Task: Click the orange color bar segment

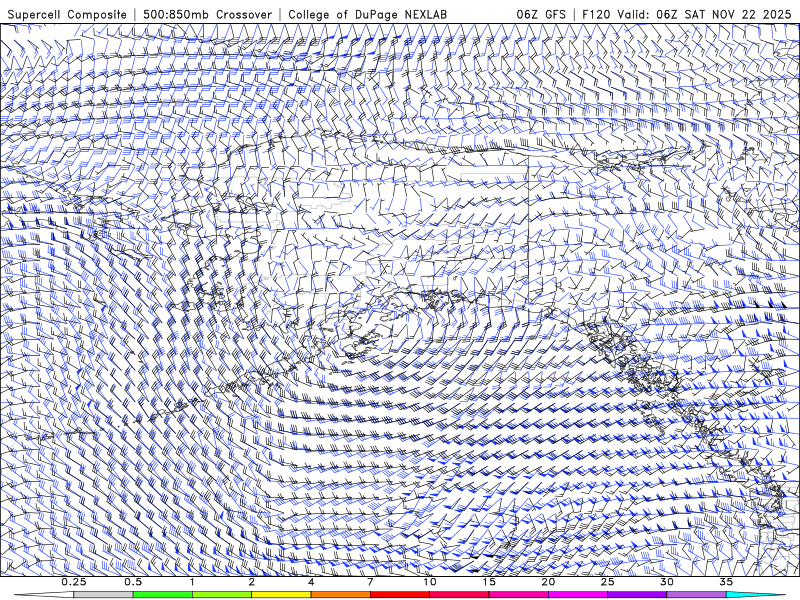Action: [340, 595]
